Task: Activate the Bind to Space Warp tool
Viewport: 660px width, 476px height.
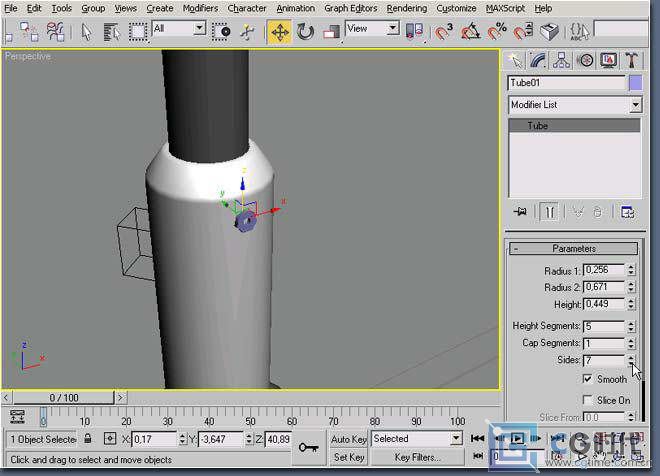Action: 55,32
